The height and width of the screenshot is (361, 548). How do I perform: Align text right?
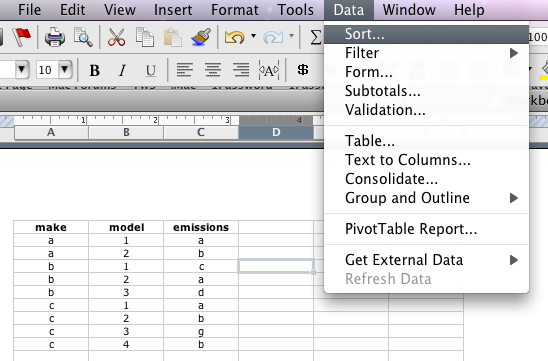point(241,70)
